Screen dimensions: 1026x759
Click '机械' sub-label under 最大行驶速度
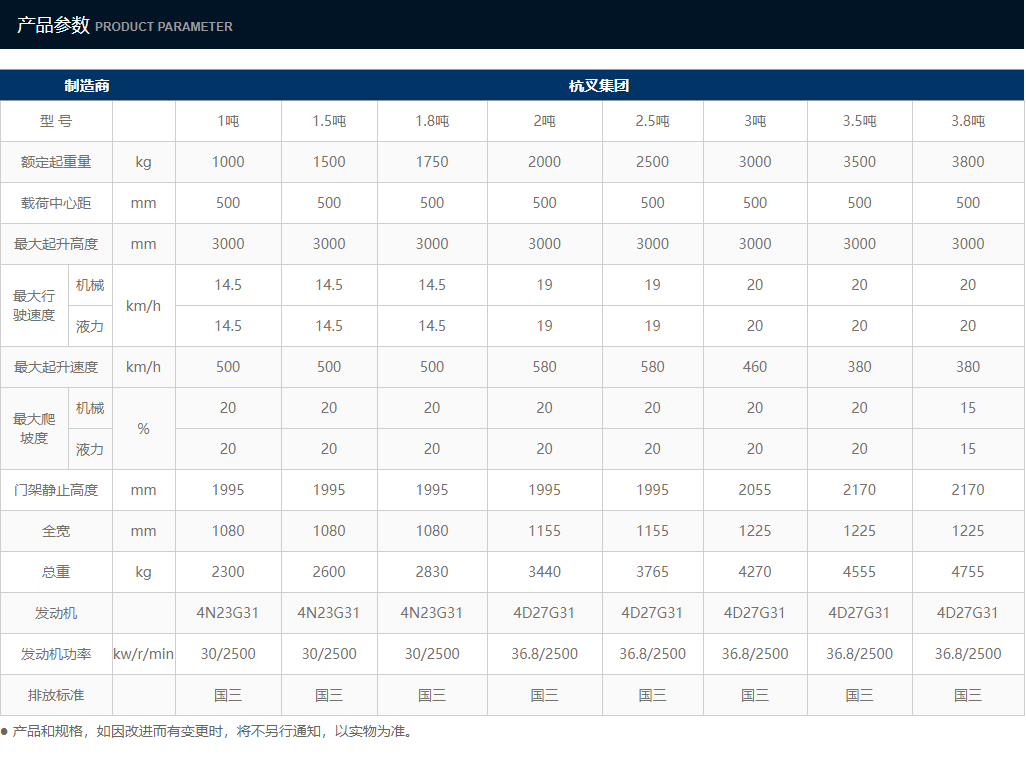tap(90, 285)
